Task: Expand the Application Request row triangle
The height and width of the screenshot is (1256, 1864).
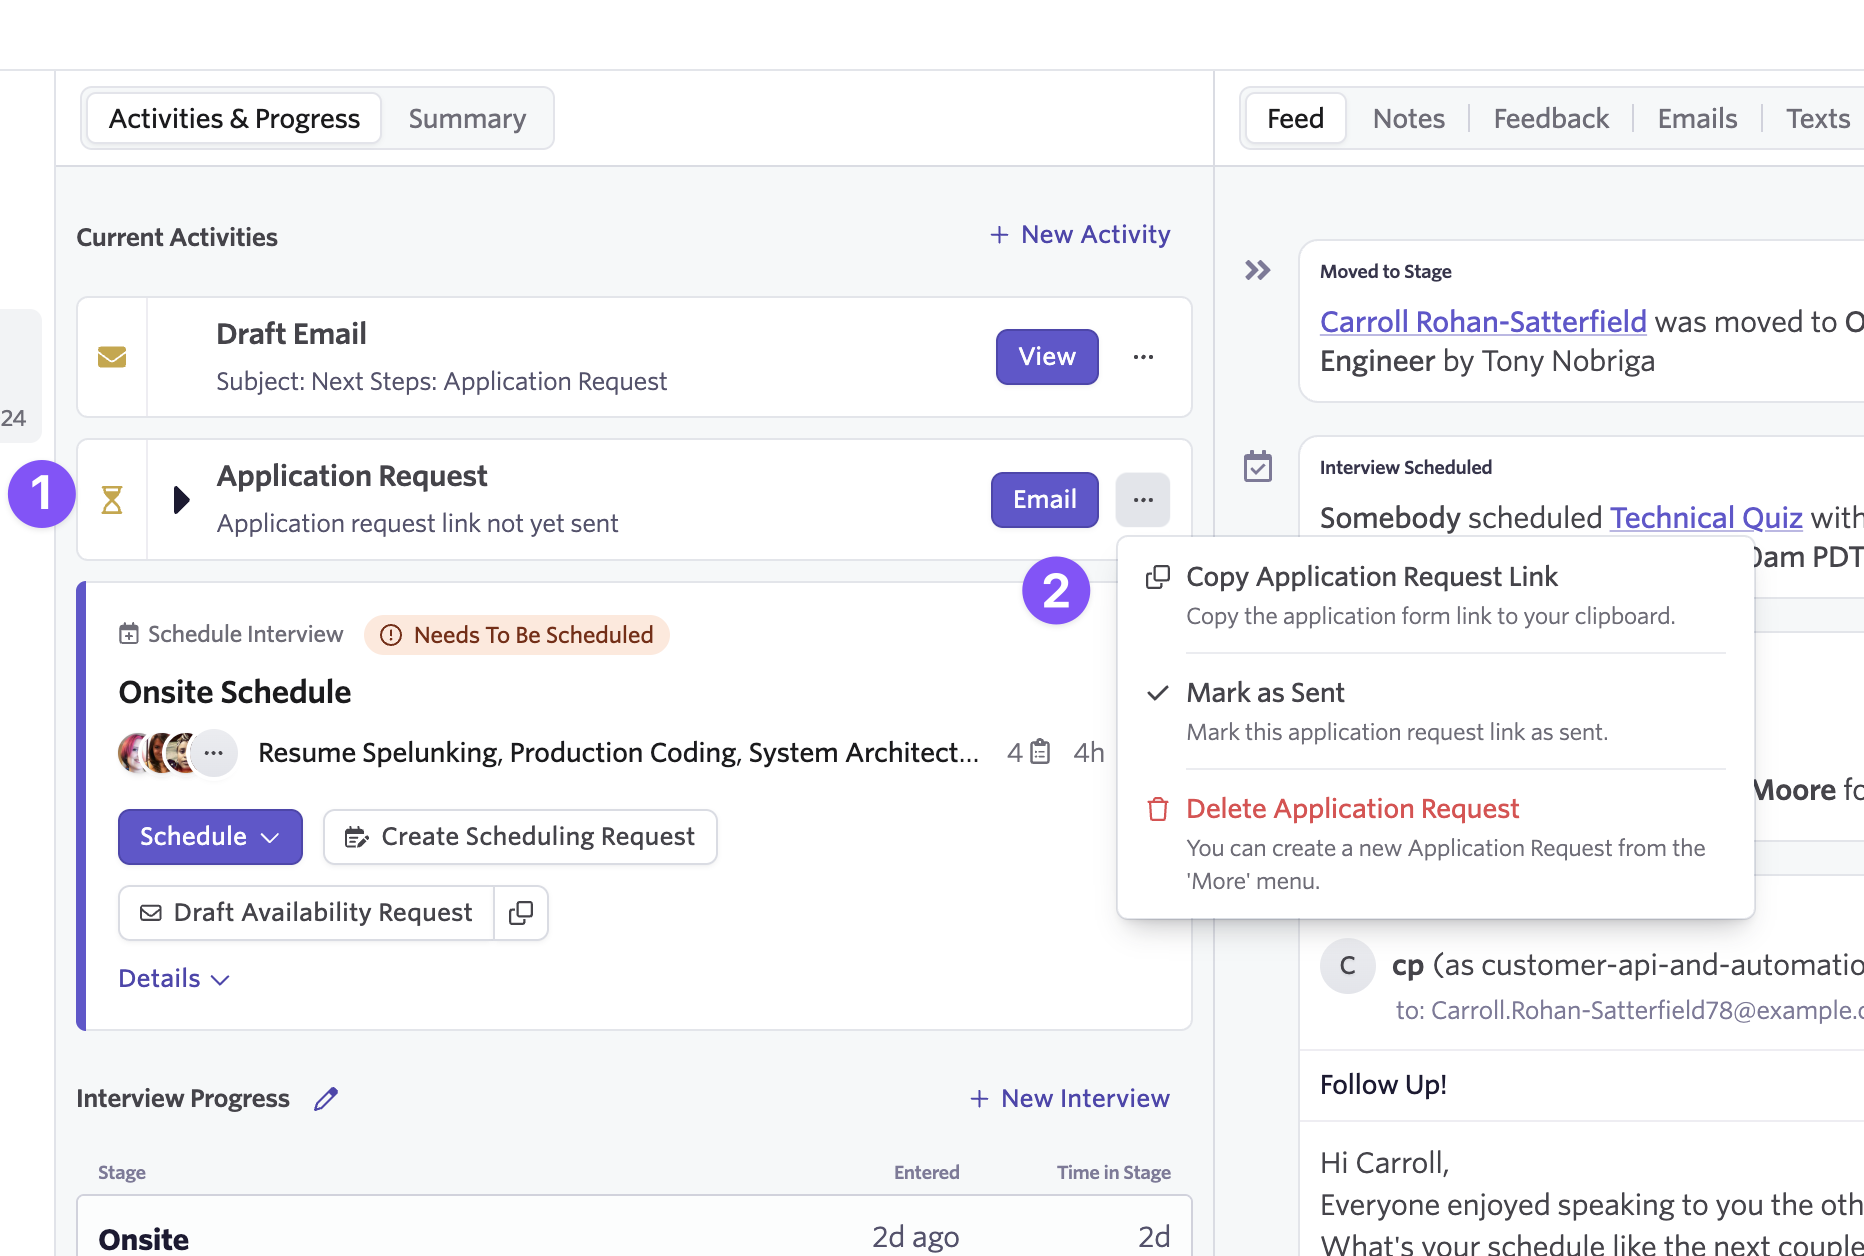Action: click(x=181, y=499)
